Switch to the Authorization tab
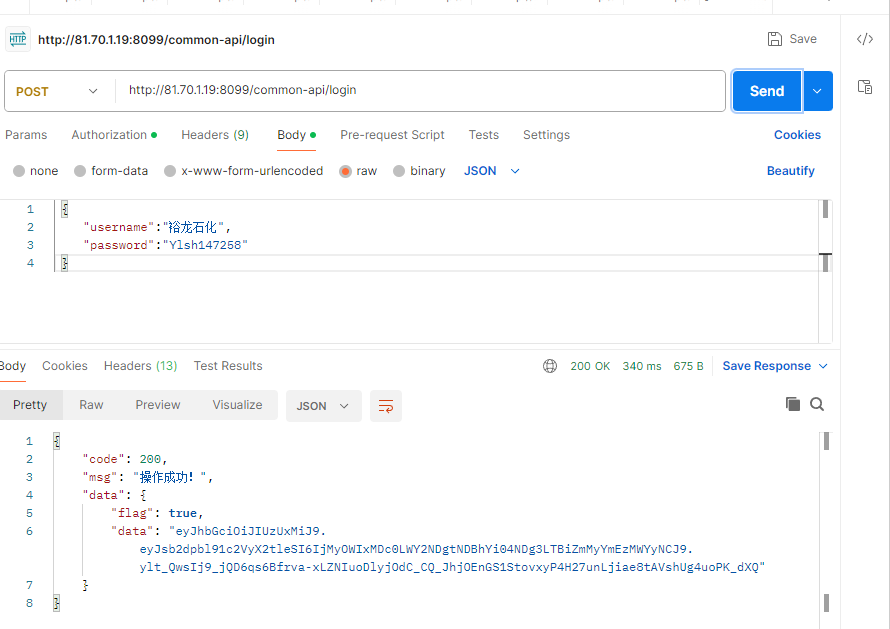Screen dimensions: 890x629 (114, 135)
